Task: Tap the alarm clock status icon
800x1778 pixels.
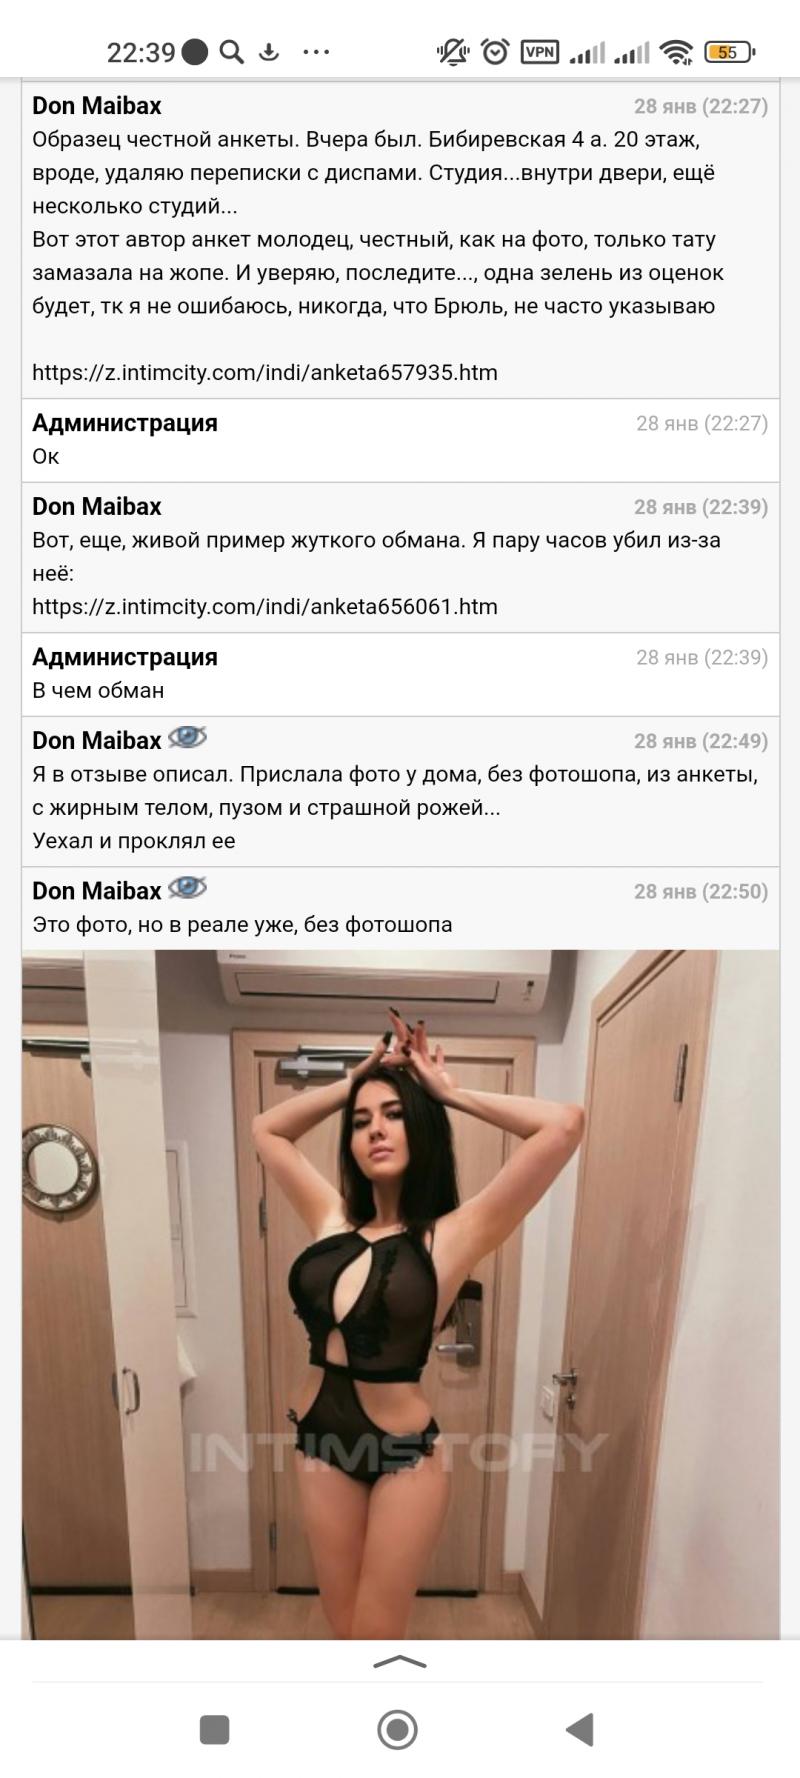Action: (495, 52)
